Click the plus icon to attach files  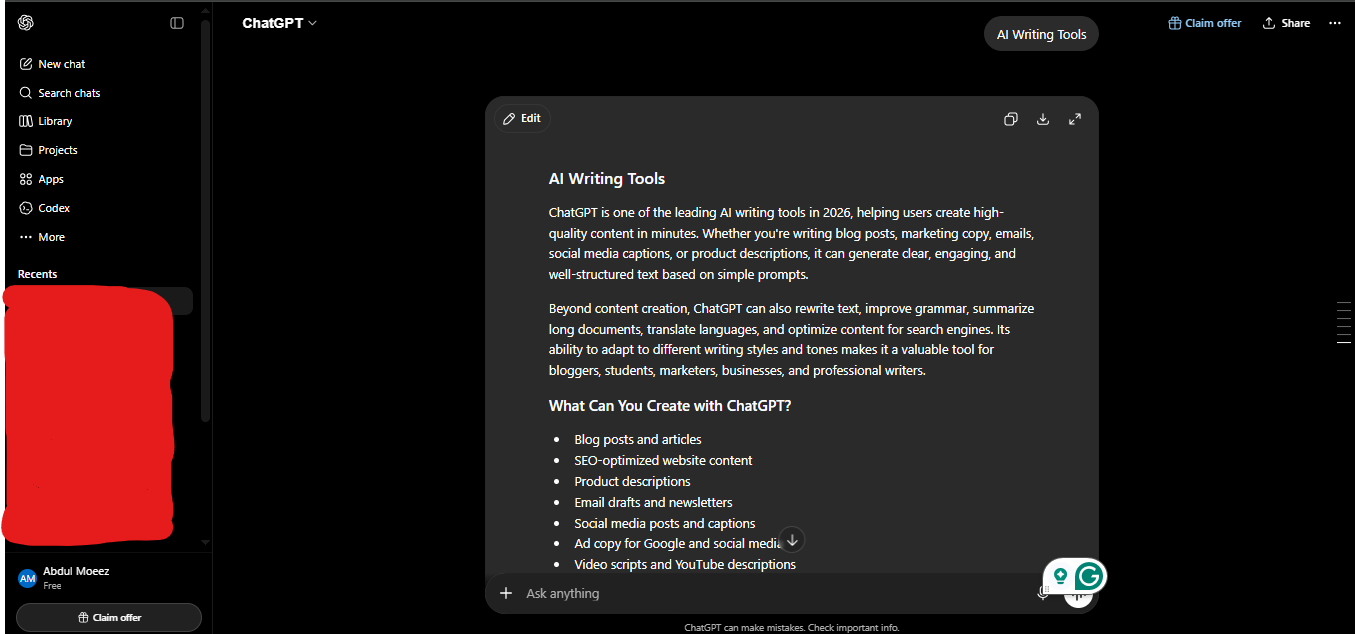point(506,593)
